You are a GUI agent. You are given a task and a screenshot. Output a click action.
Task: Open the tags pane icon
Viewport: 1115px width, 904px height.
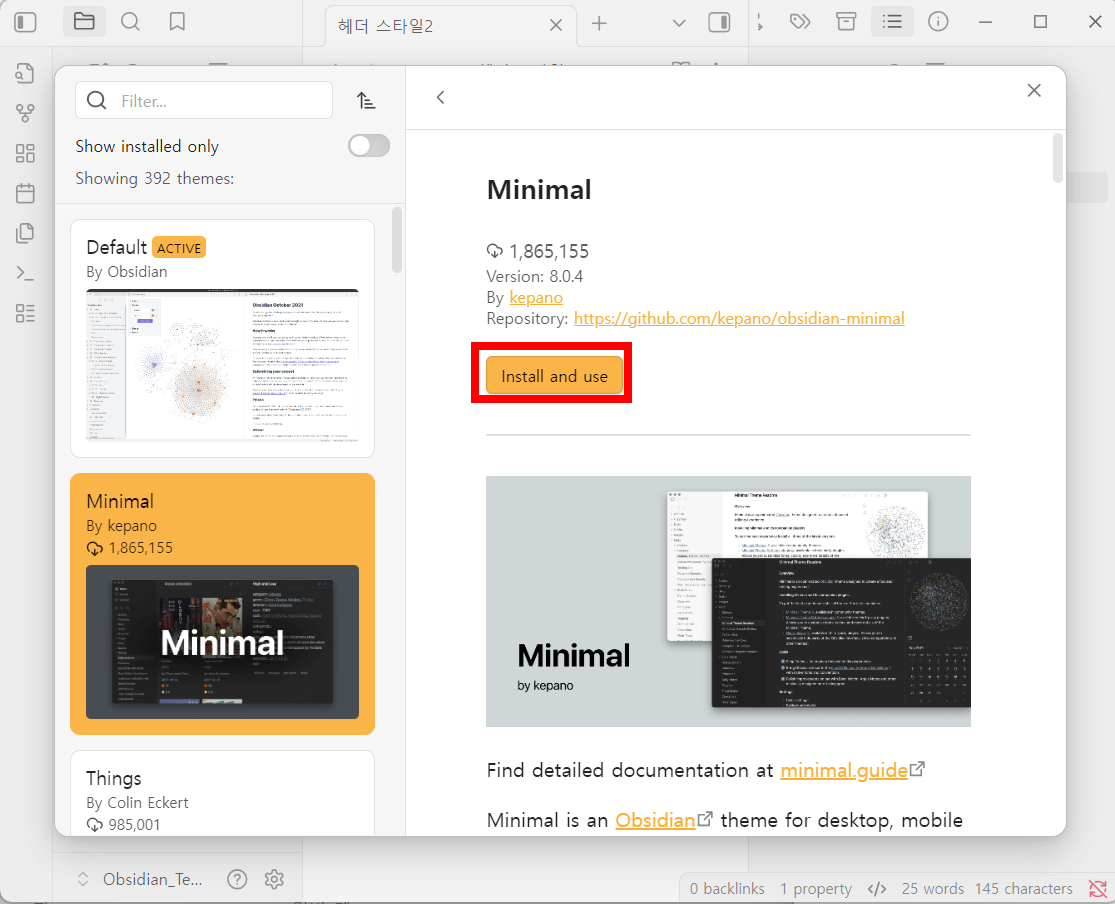click(800, 22)
